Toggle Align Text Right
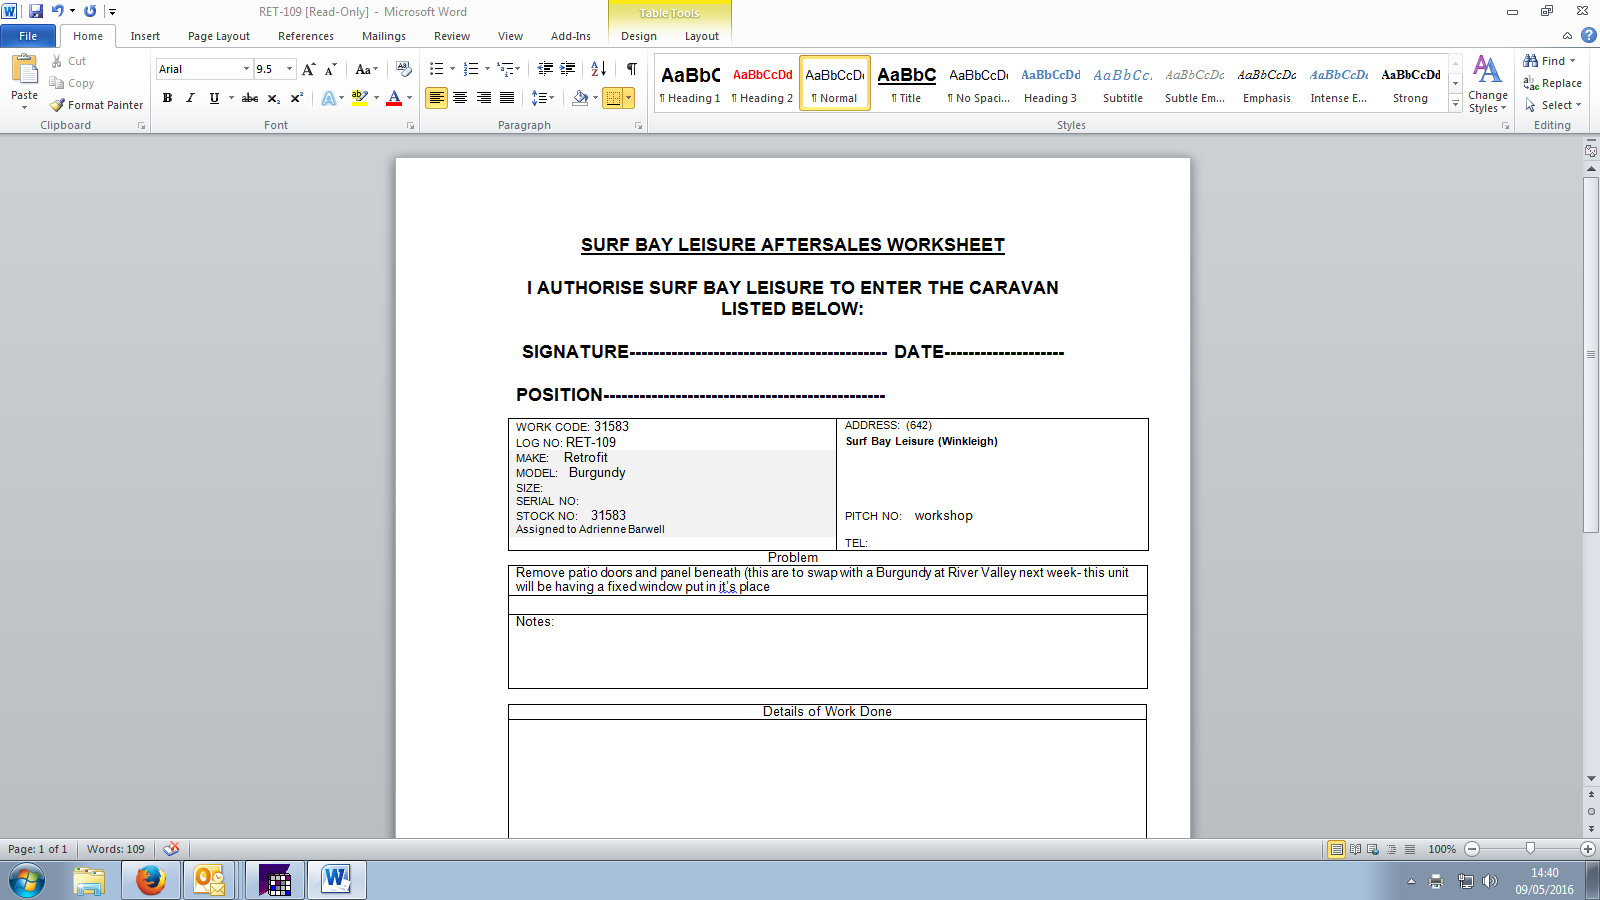The height and width of the screenshot is (900, 1600). [x=484, y=98]
